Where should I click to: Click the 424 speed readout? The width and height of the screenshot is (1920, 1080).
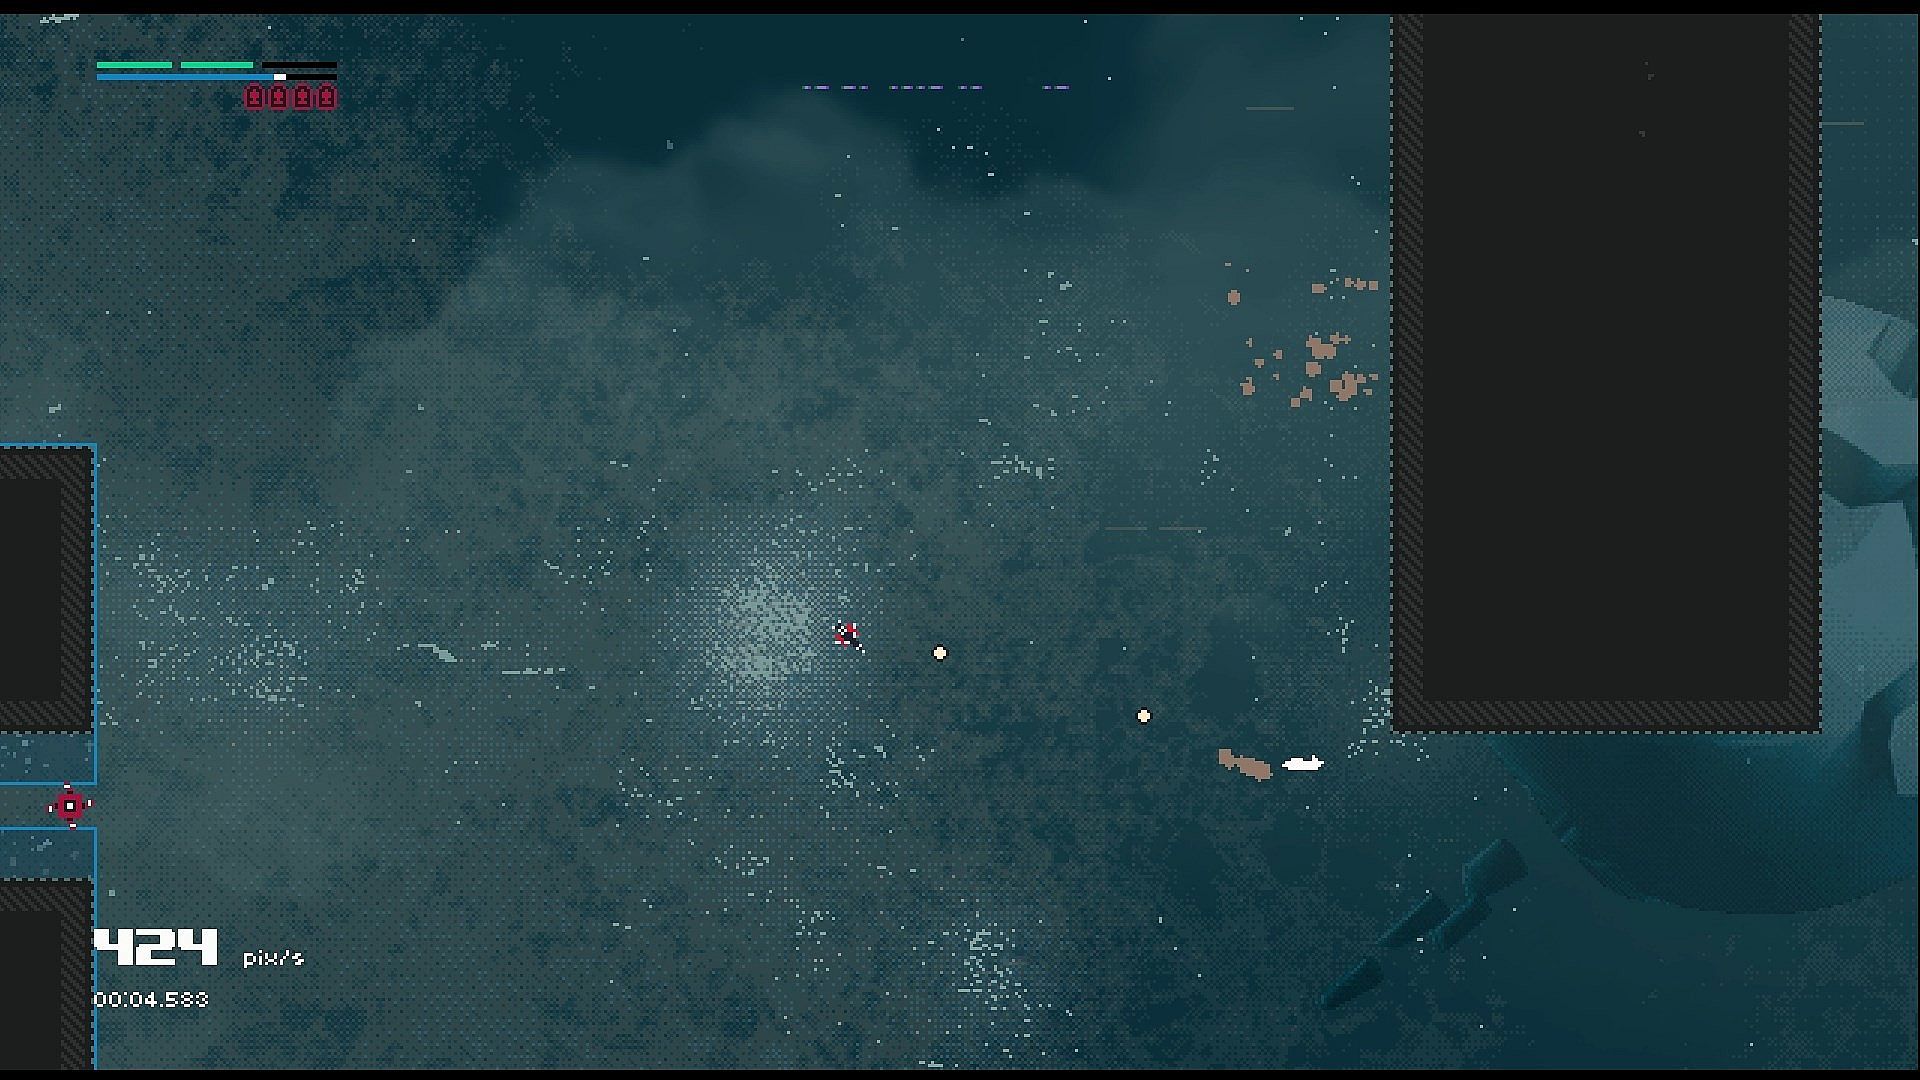point(157,946)
